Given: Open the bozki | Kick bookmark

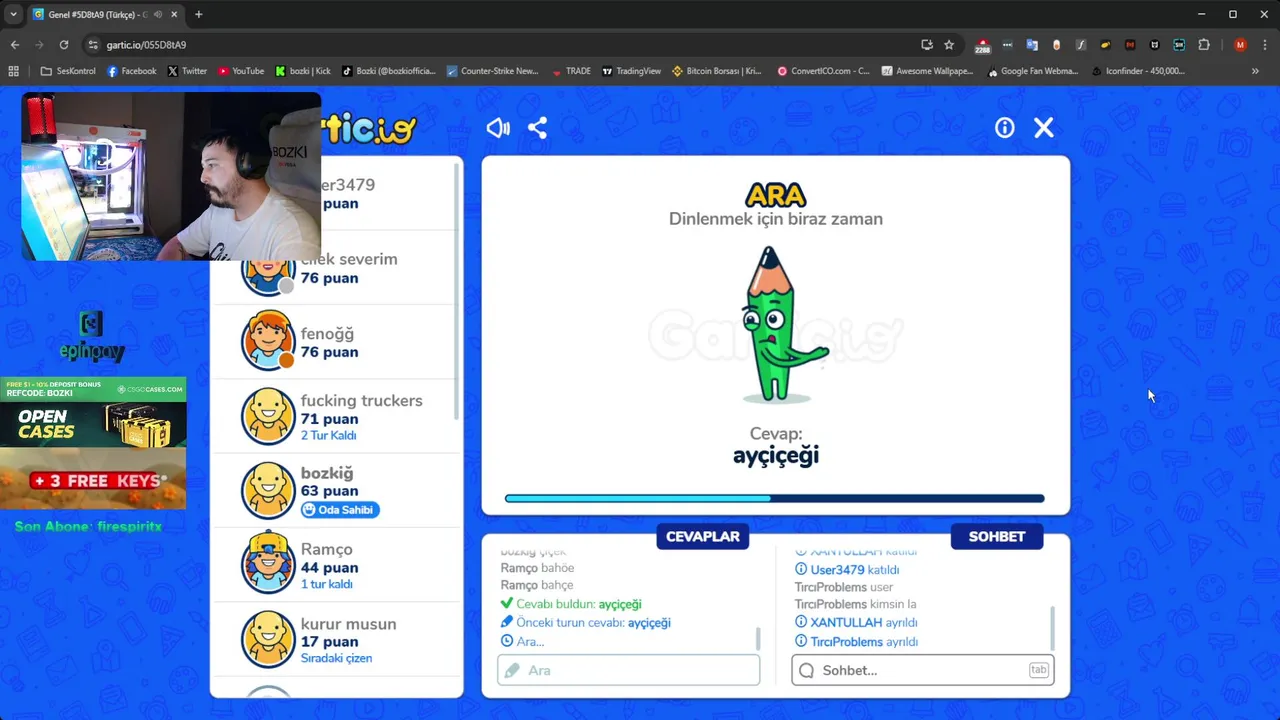Looking at the screenshot, I should (x=303, y=71).
